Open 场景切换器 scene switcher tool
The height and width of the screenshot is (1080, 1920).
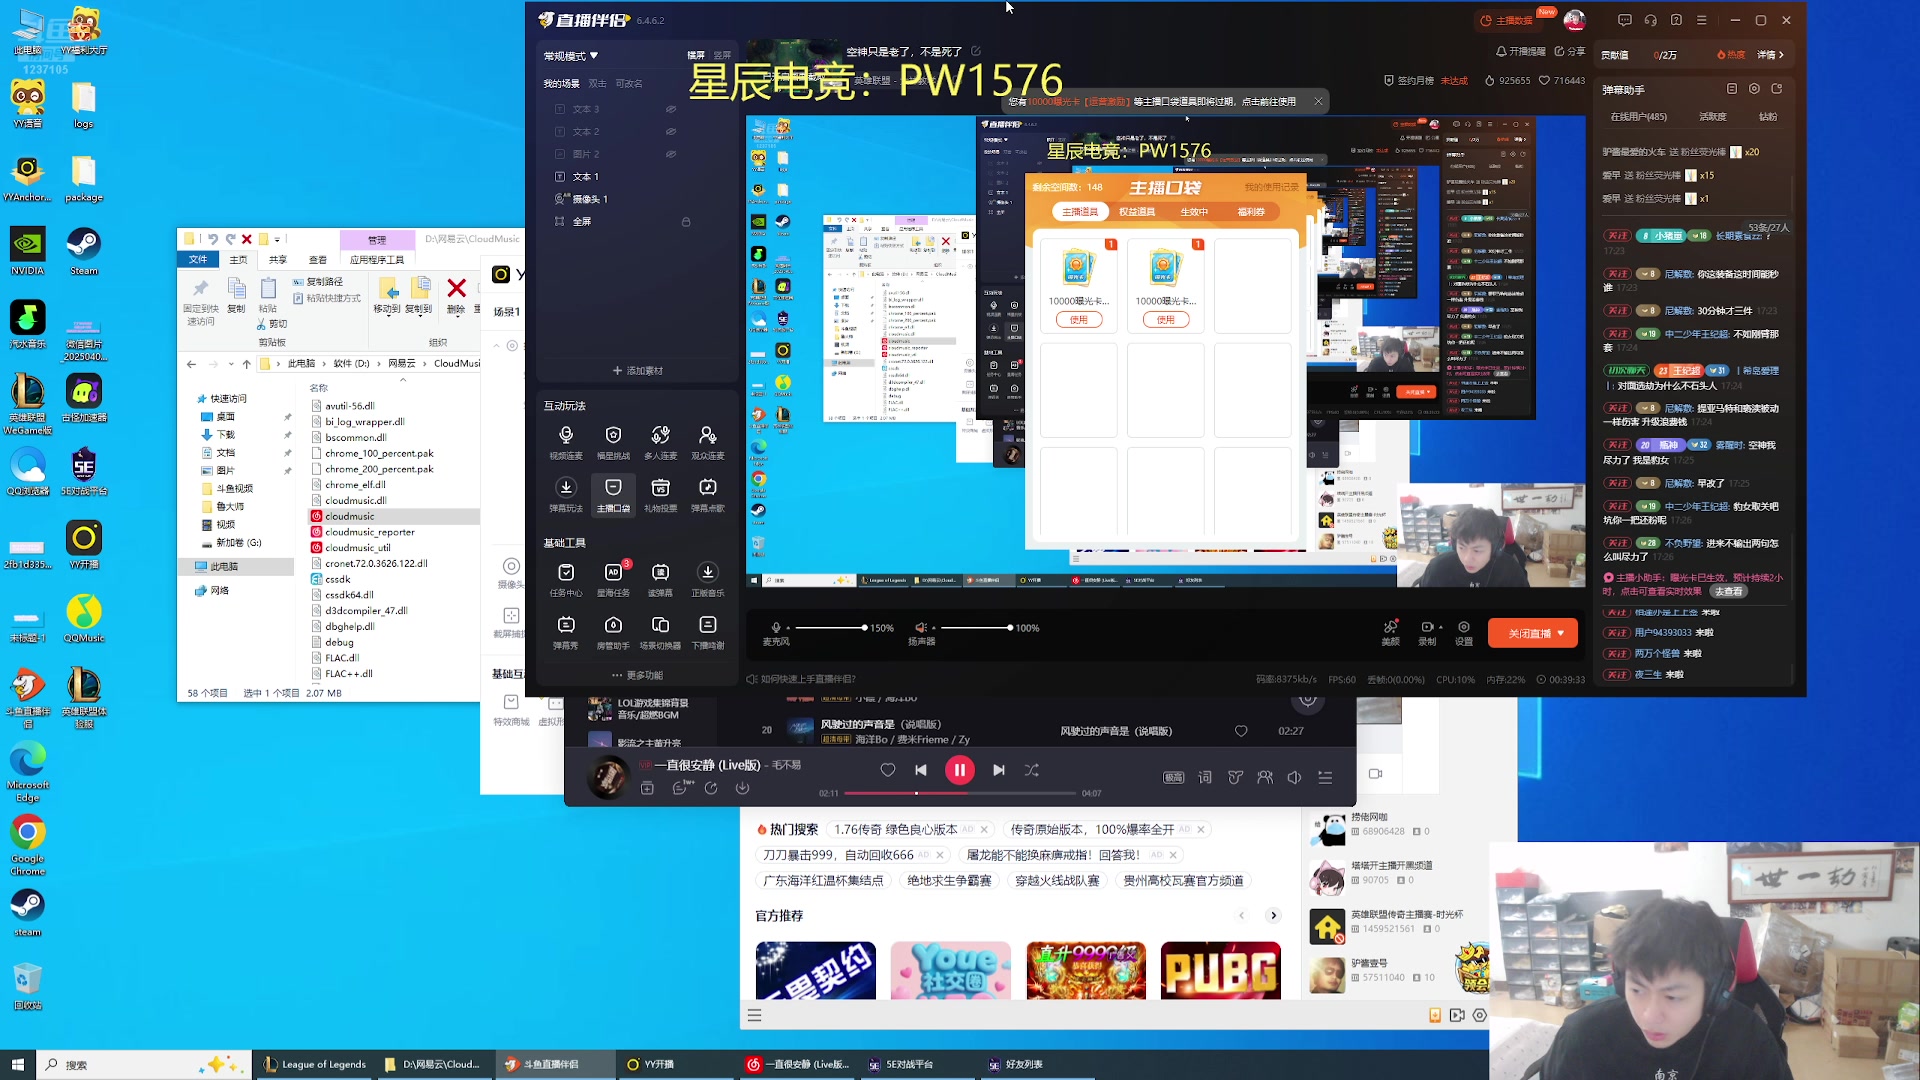[x=660, y=632]
